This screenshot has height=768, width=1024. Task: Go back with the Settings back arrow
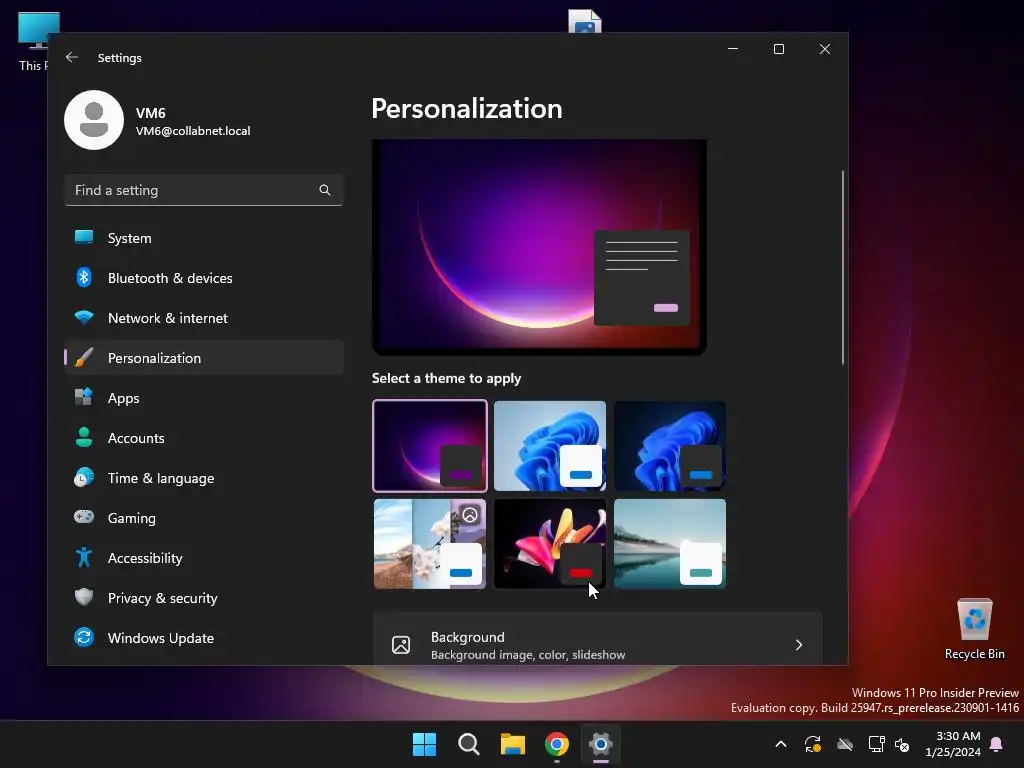click(72, 57)
